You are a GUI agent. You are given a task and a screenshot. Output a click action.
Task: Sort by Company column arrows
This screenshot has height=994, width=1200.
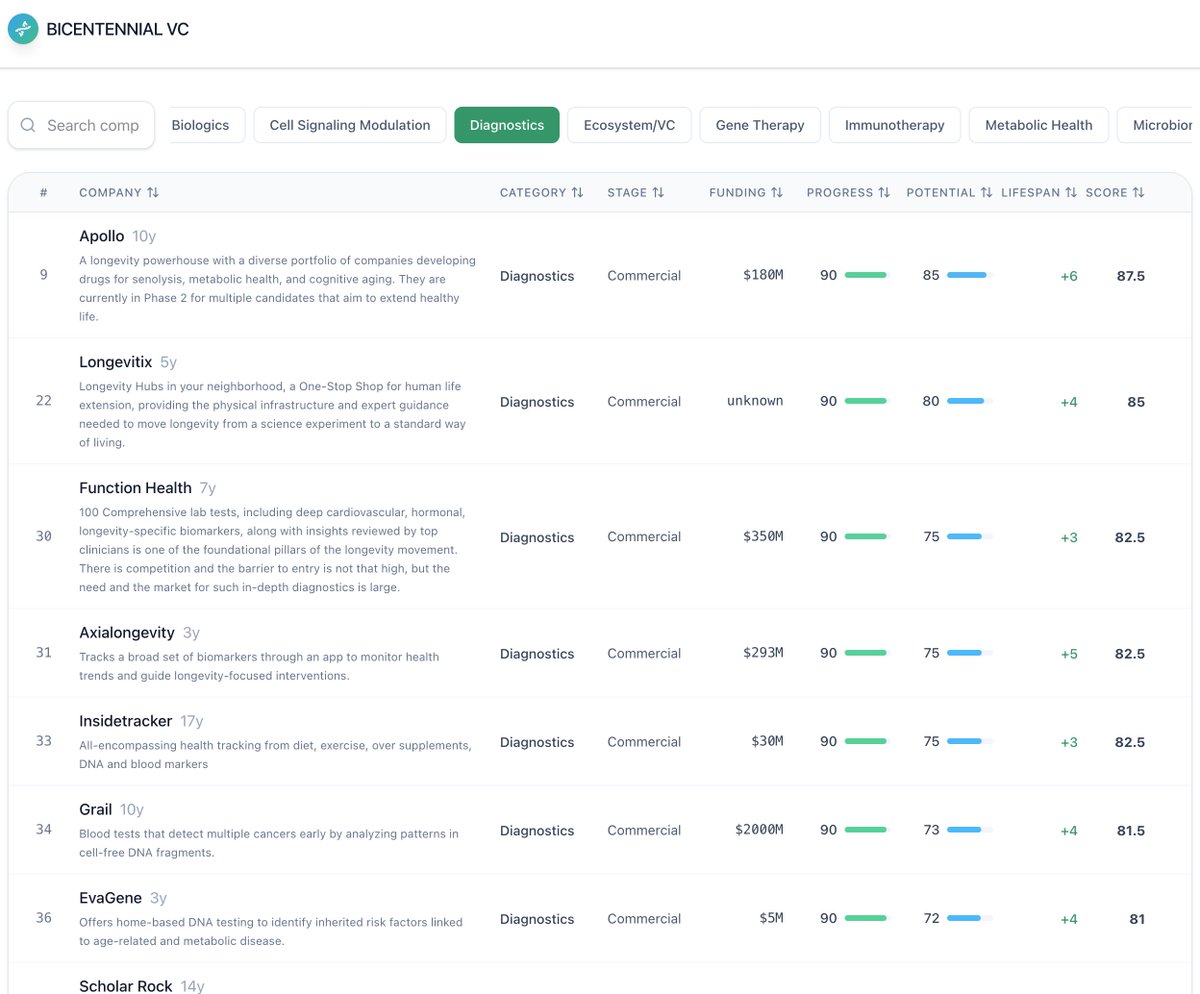[153, 192]
